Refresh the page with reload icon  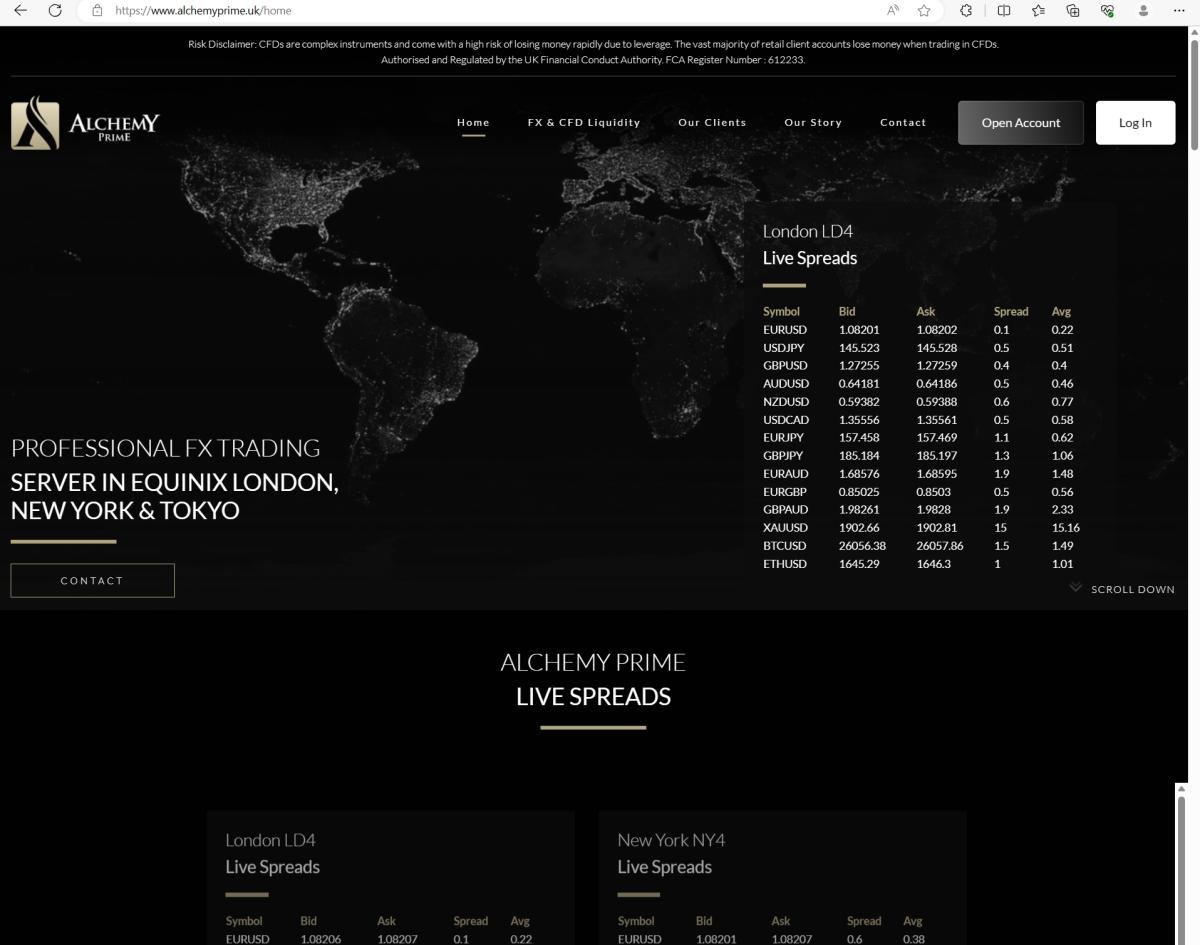(x=55, y=10)
